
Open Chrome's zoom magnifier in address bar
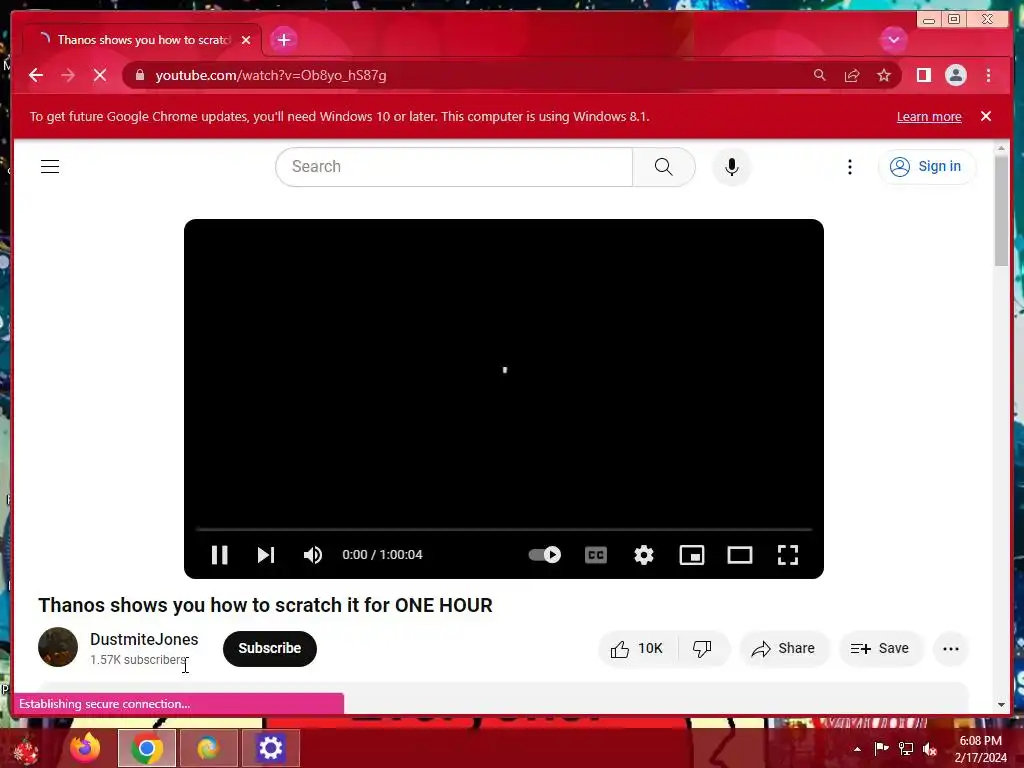[x=820, y=75]
